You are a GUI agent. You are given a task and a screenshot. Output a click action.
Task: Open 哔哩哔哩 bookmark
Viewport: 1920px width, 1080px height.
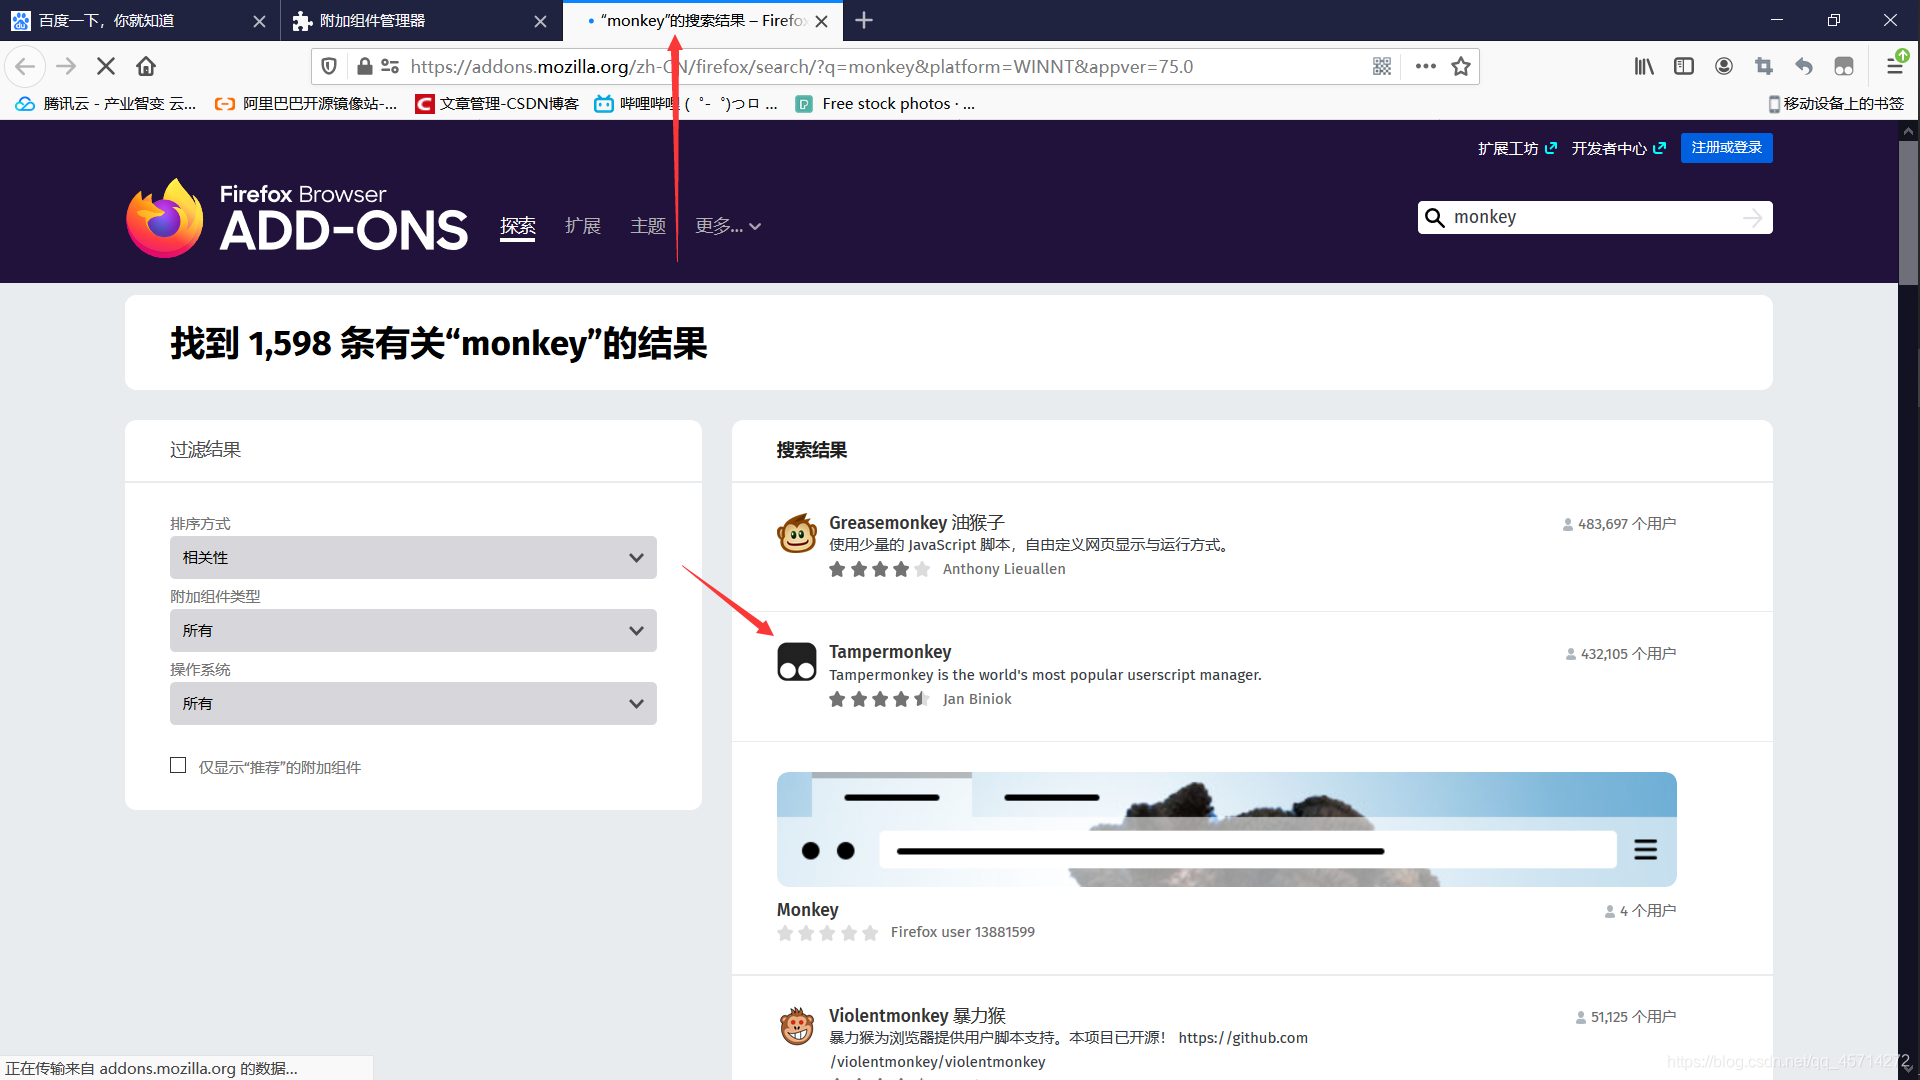tap(686, 103)
